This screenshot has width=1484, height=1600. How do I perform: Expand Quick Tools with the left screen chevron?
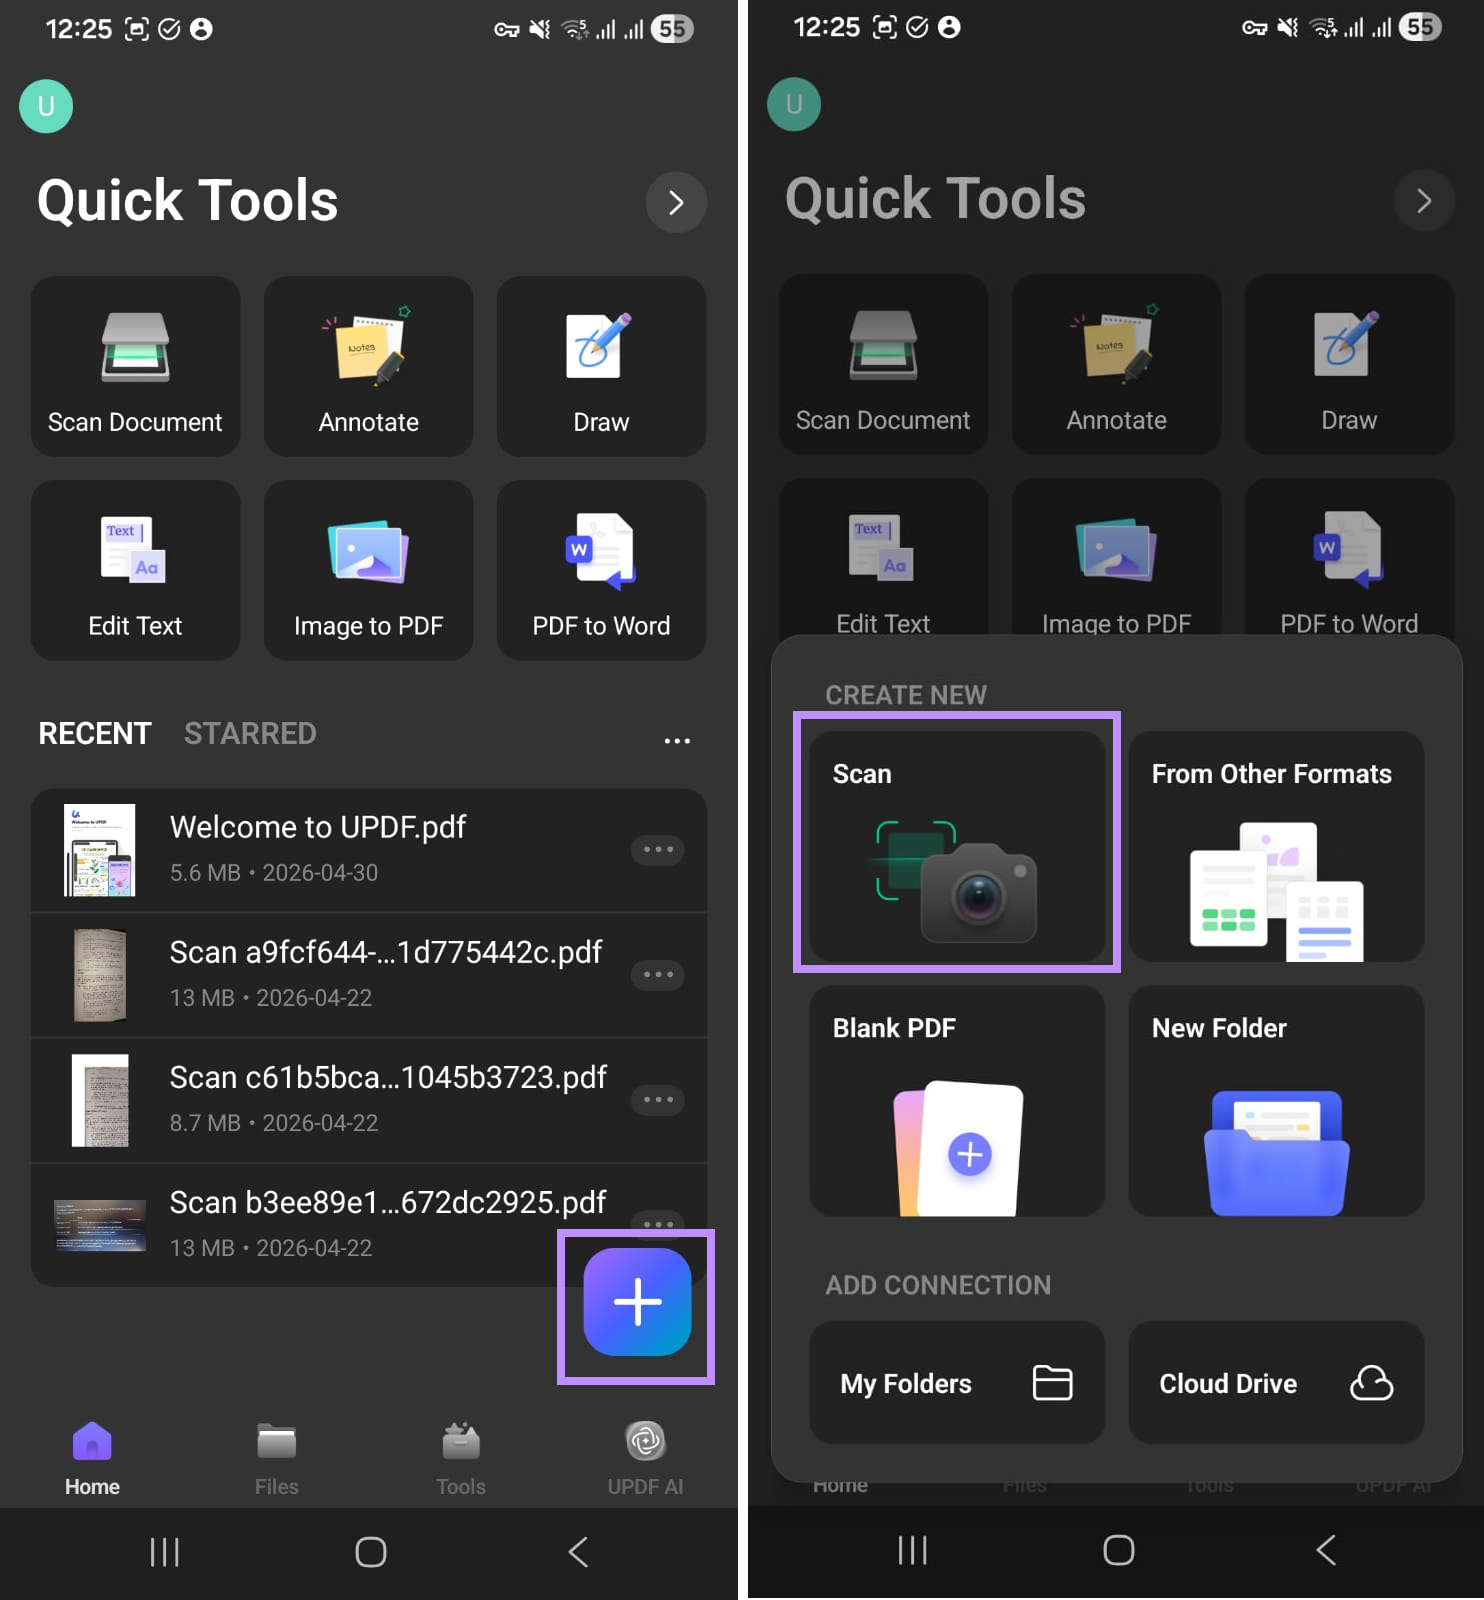pos(676,202)
